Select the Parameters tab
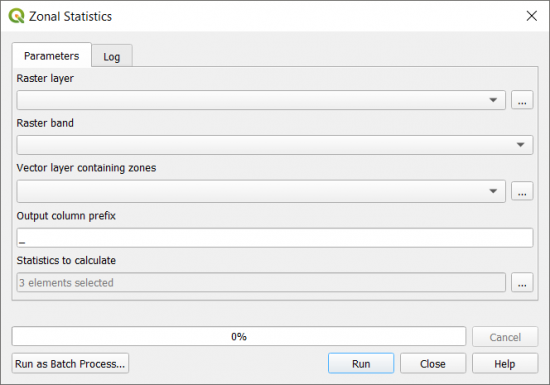Viewport: 550px width, 385px height. (52, 55)
